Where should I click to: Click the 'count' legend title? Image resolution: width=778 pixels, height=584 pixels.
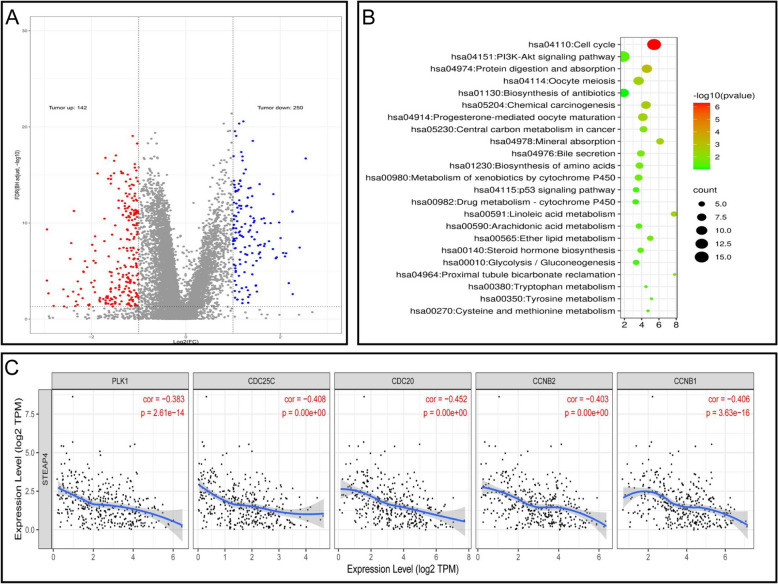pos(705,190)
